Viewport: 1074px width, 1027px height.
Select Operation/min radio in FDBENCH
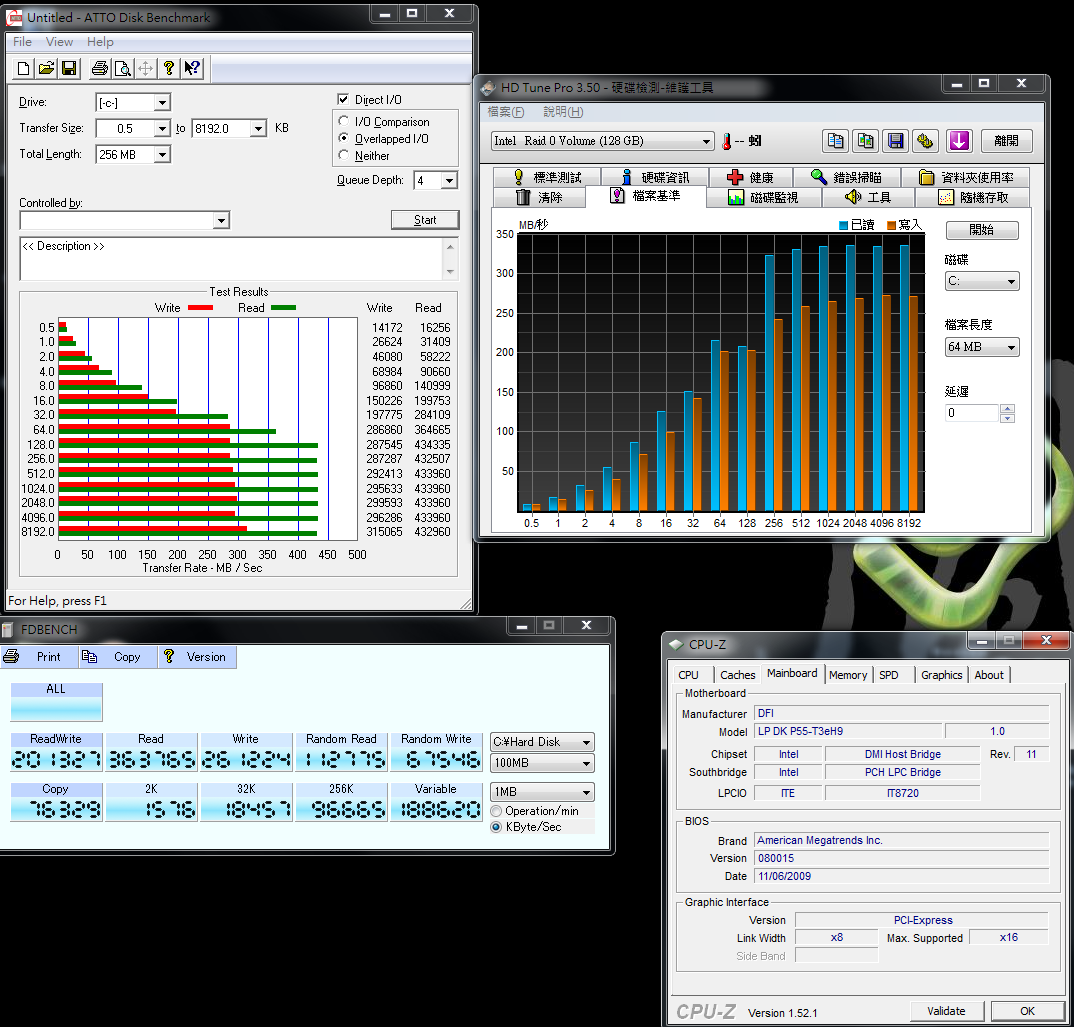coord(496,811)
